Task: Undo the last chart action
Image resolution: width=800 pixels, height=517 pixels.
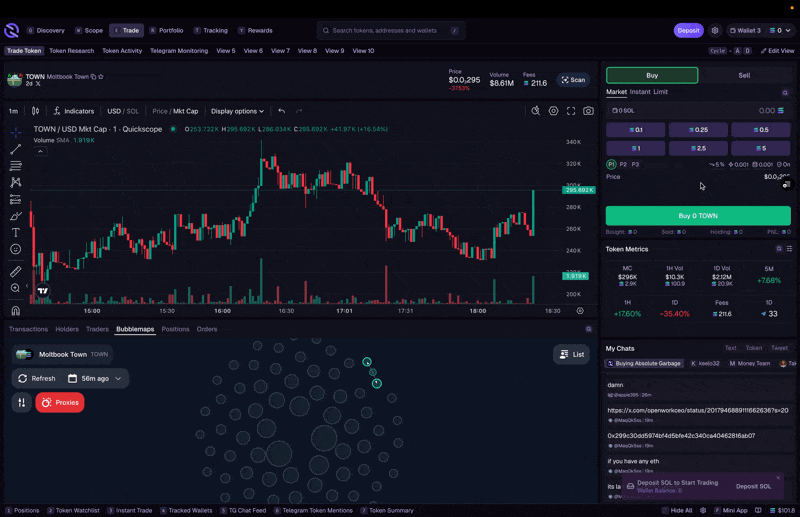Action: tap(282, 111)
